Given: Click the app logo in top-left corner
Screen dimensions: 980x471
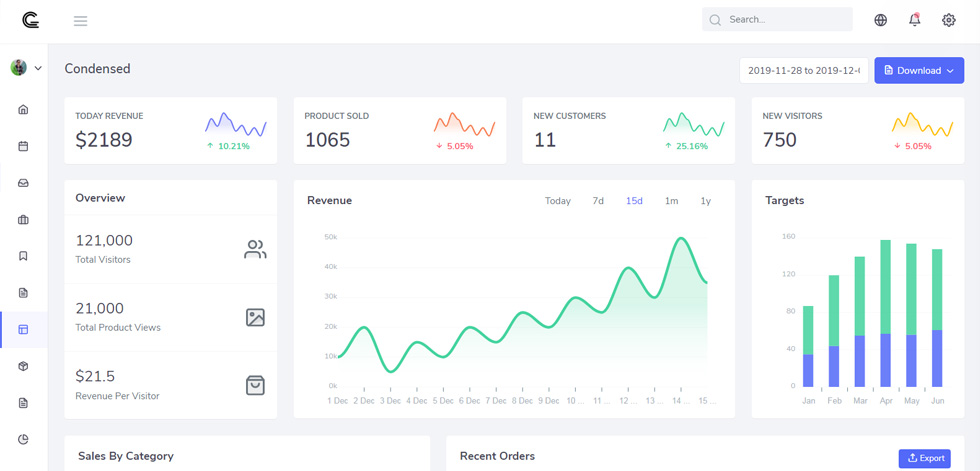Looking at the screenshot, I should 31,20.
